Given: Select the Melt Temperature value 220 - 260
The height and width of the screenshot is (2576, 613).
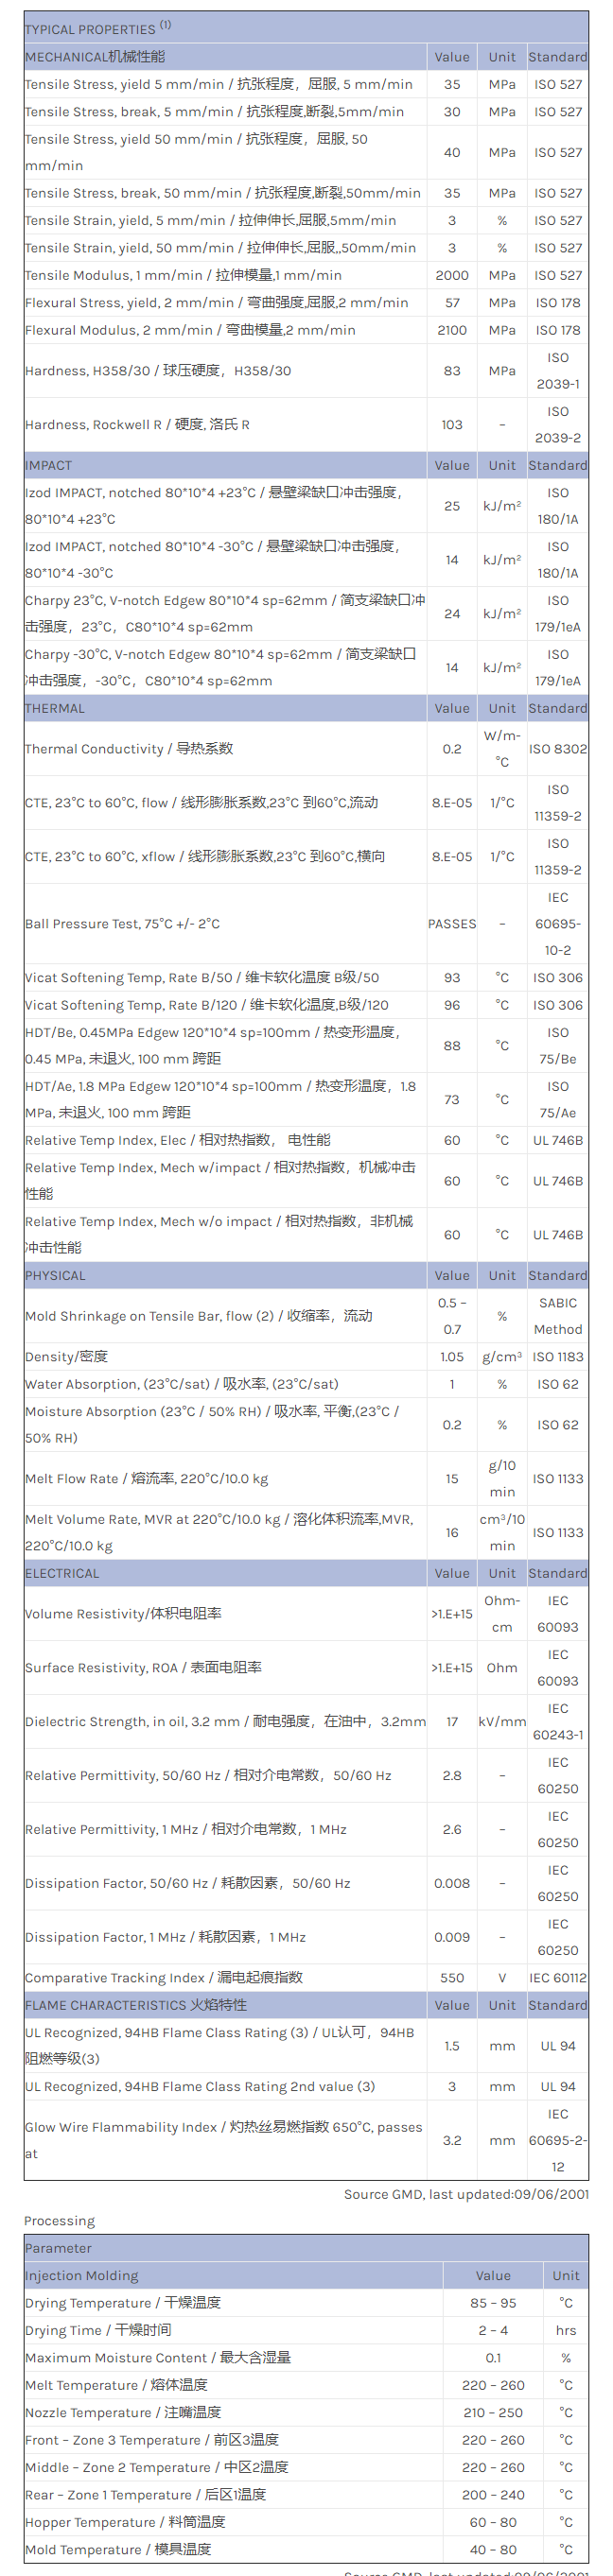Looking at the screenshot, I should coord(493,2385).
